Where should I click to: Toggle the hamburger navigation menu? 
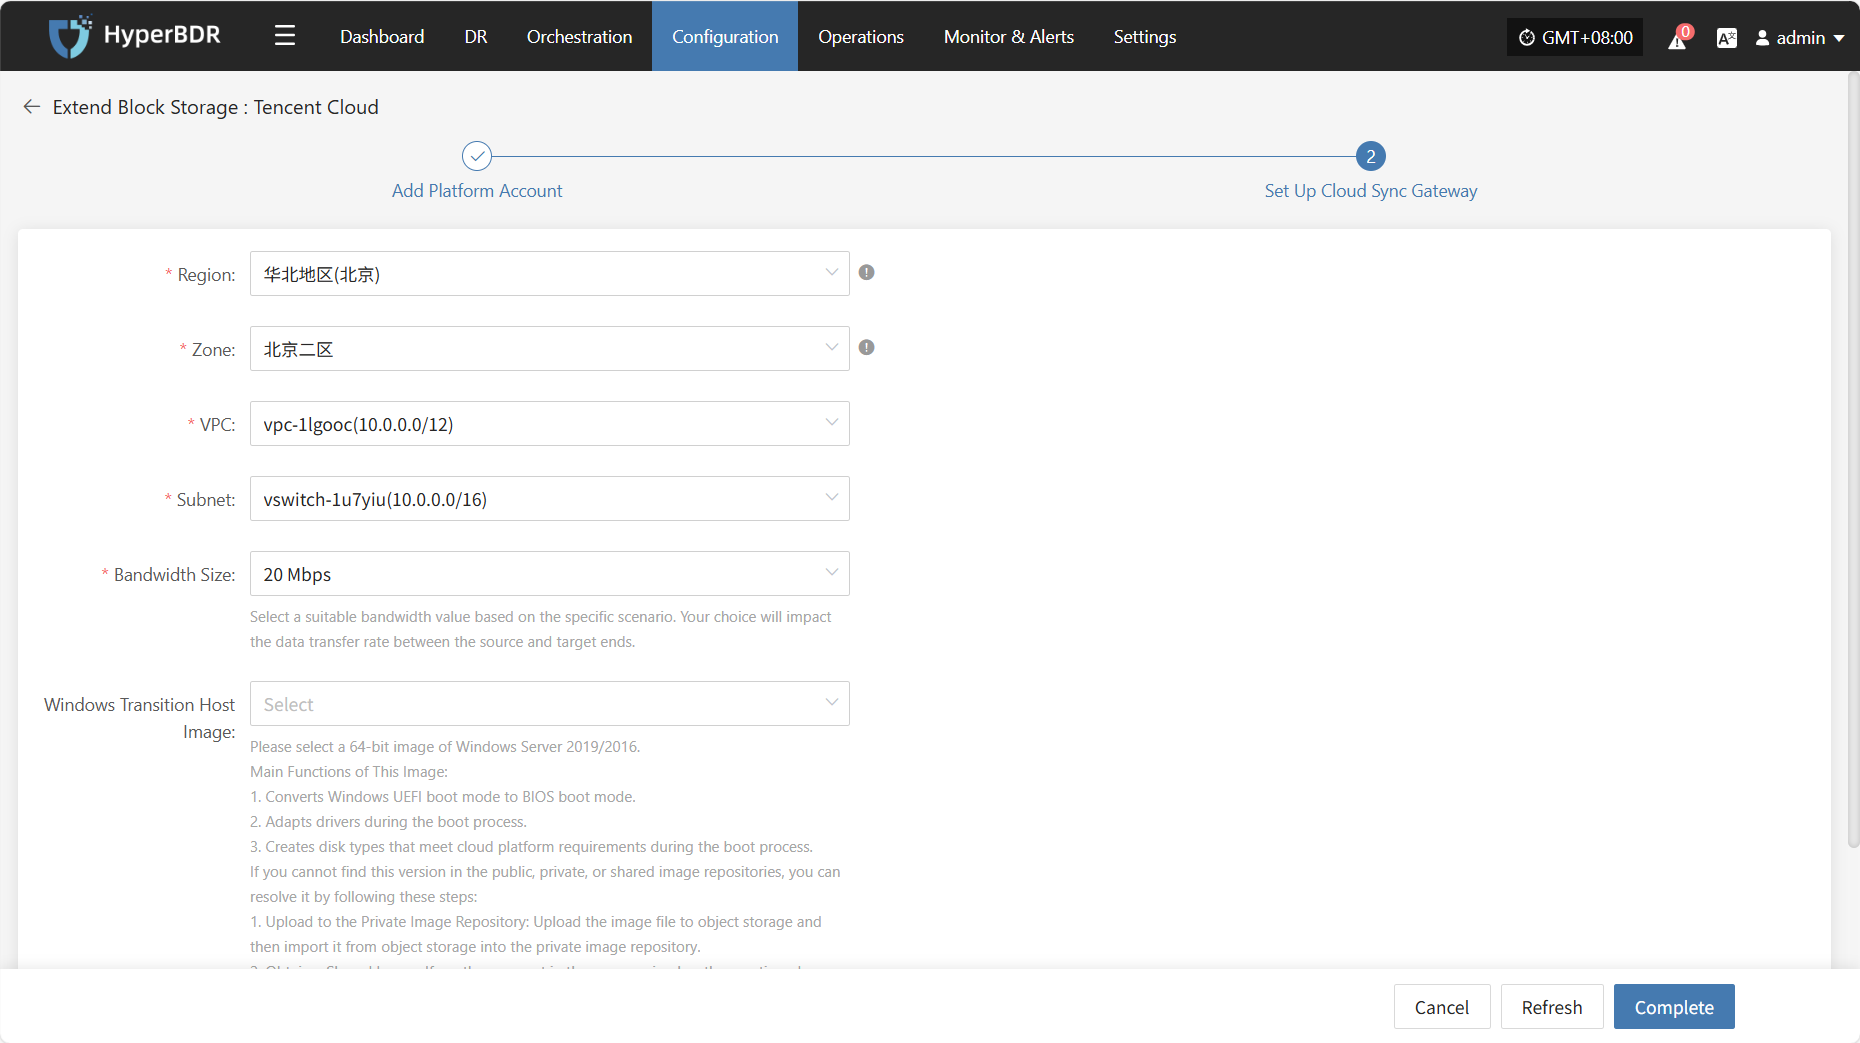(x=285, y=36)
